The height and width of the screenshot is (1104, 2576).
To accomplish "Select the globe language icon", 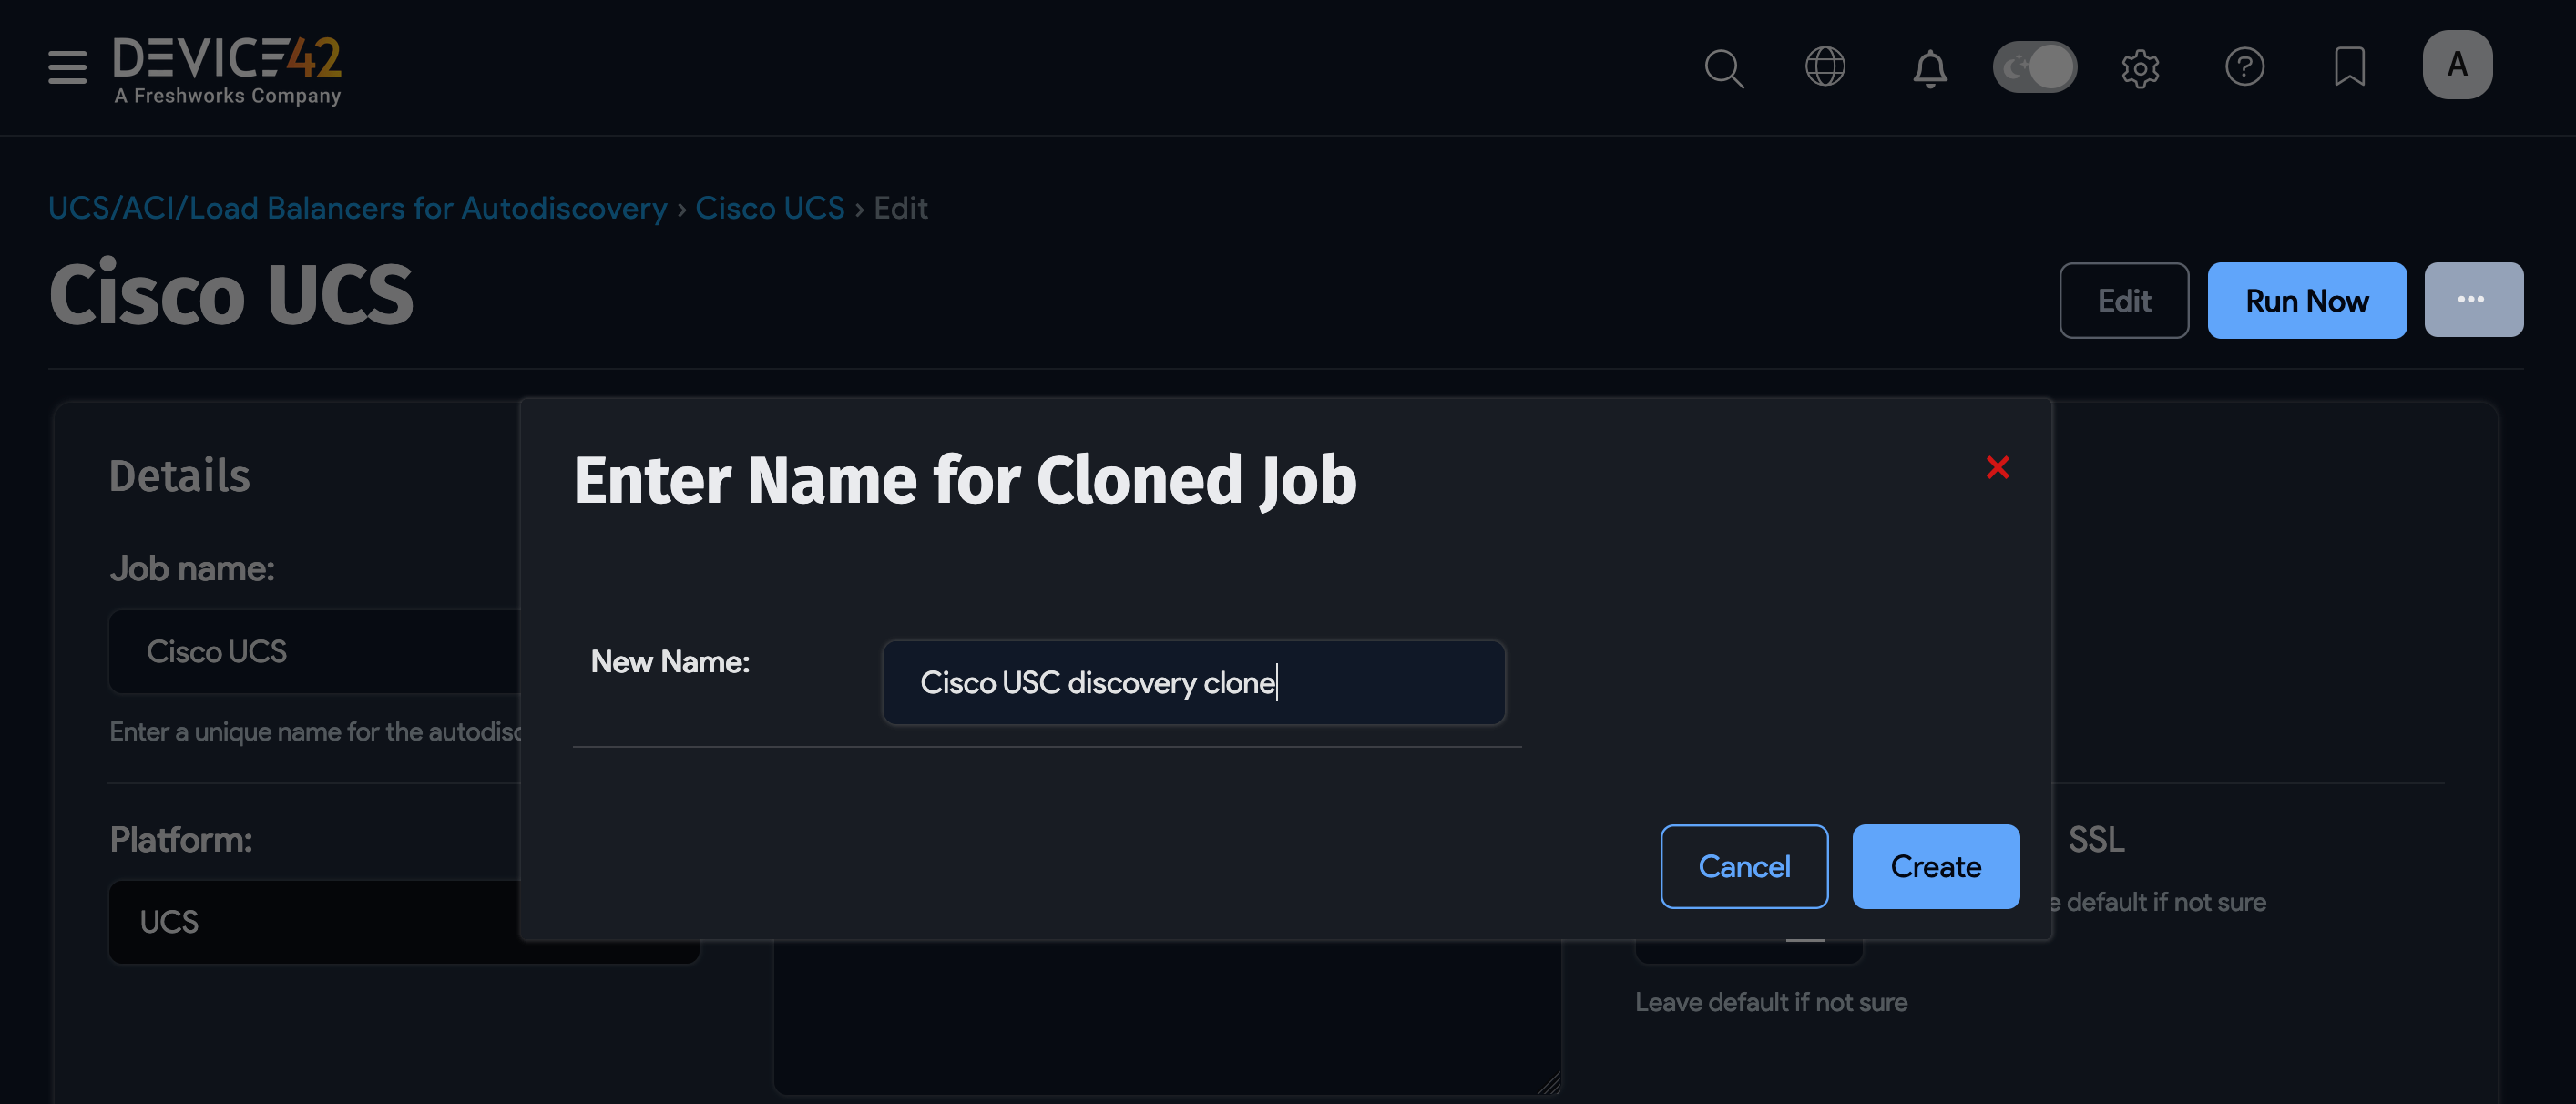I will click(x=1825, y=67).
